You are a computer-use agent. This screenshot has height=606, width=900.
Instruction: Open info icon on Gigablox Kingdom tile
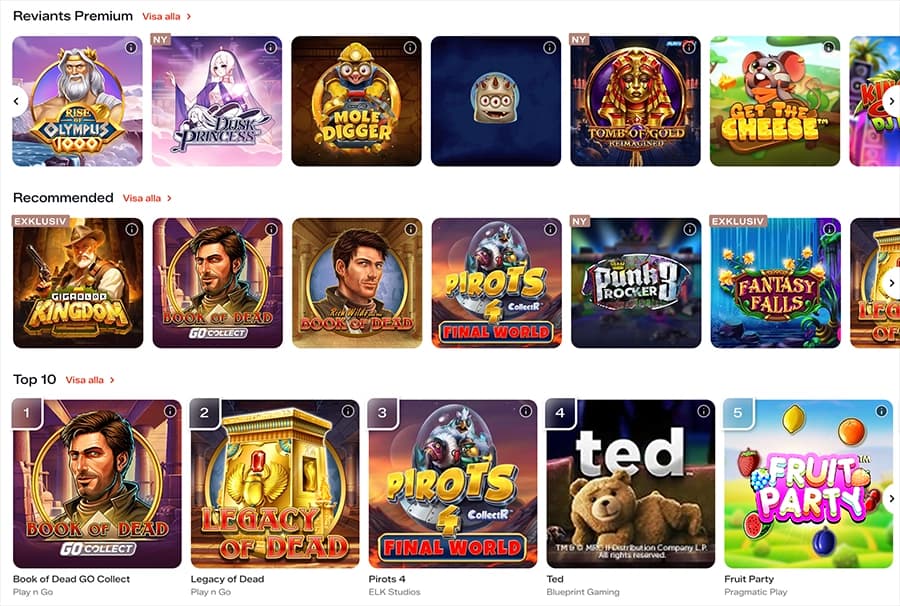(x=131, y=230)
